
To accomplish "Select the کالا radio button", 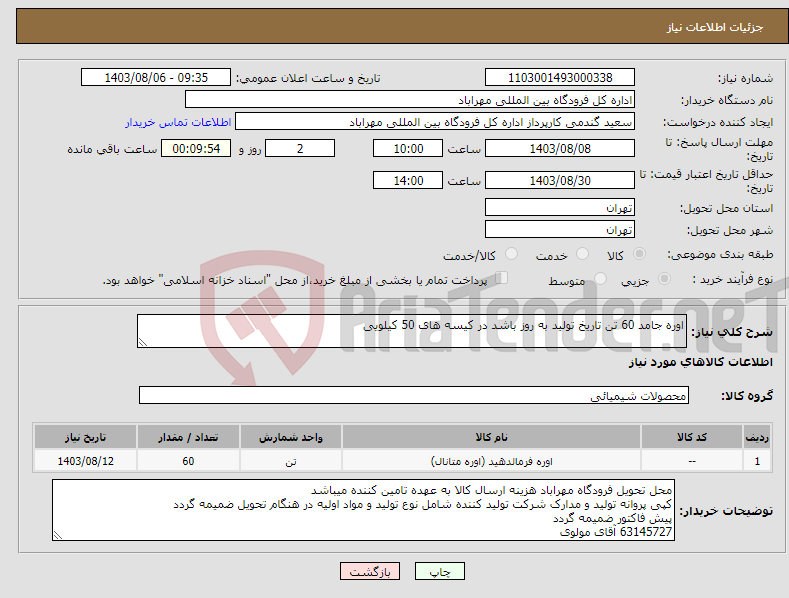I will coord(639,254).
